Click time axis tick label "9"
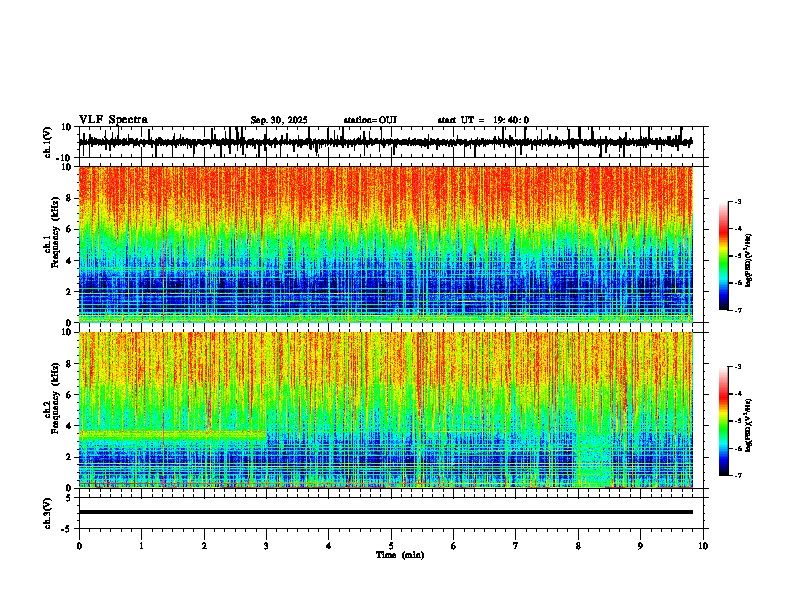The height and width of the screenshot is (612, 792). pos(640,546)
